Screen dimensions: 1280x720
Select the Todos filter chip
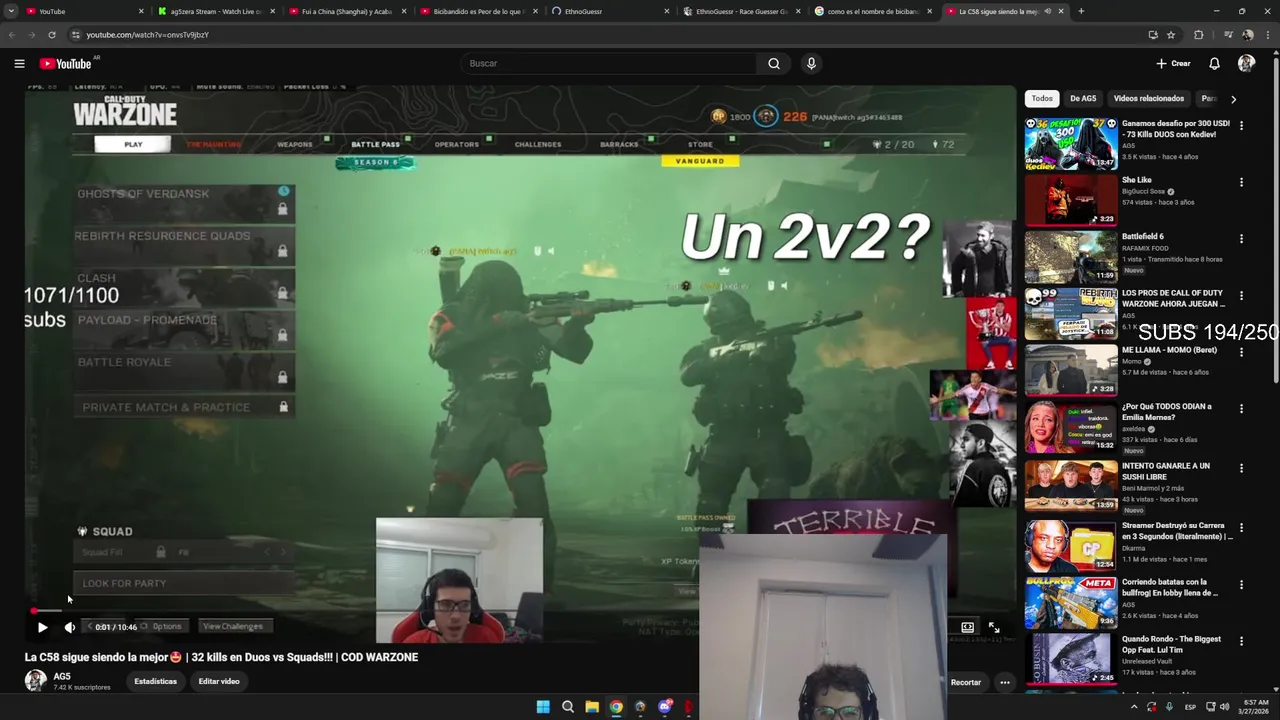click(x=1042, y=98)
